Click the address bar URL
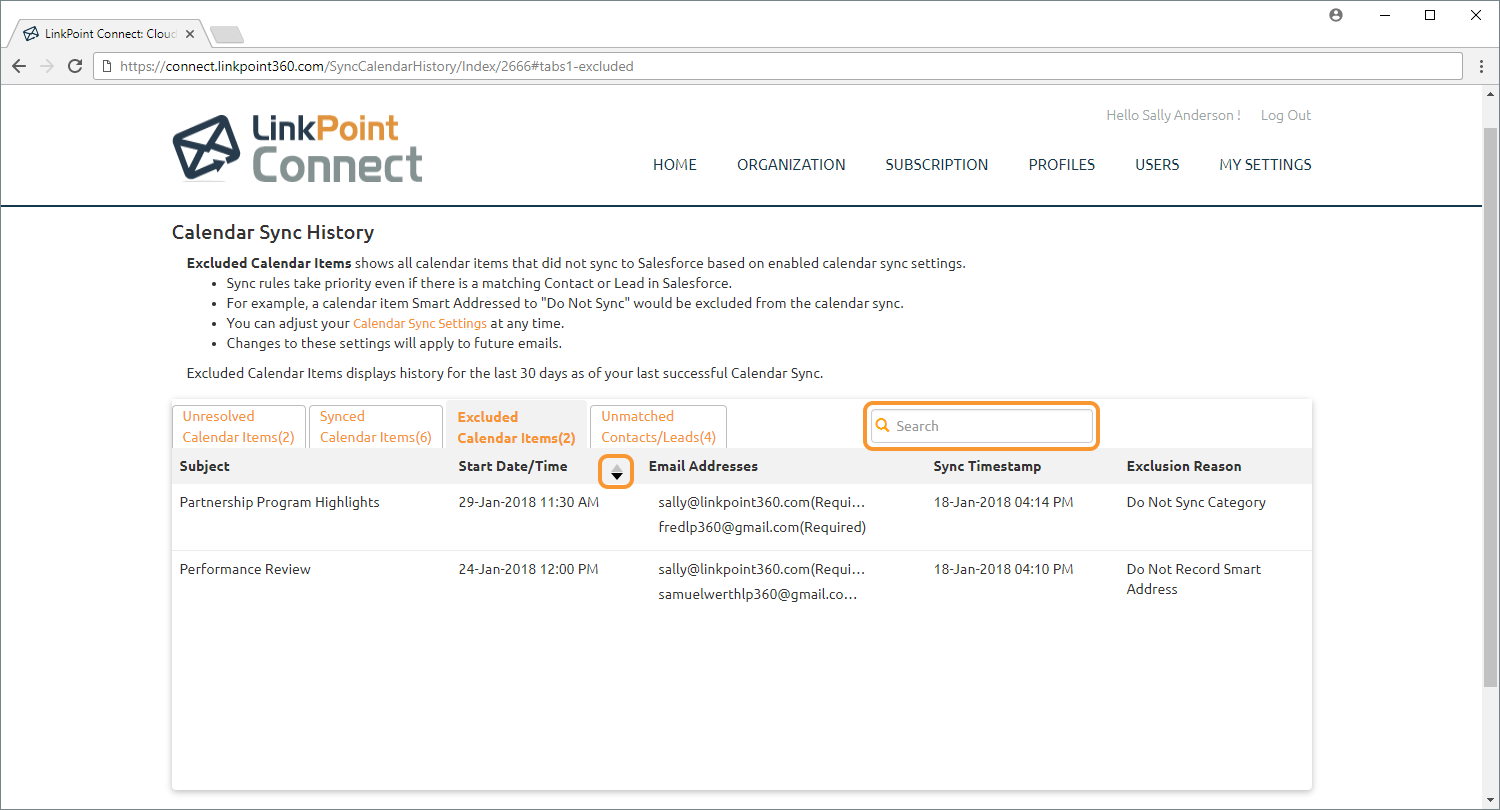This screenshot has width=1500, height=810. 376,66
